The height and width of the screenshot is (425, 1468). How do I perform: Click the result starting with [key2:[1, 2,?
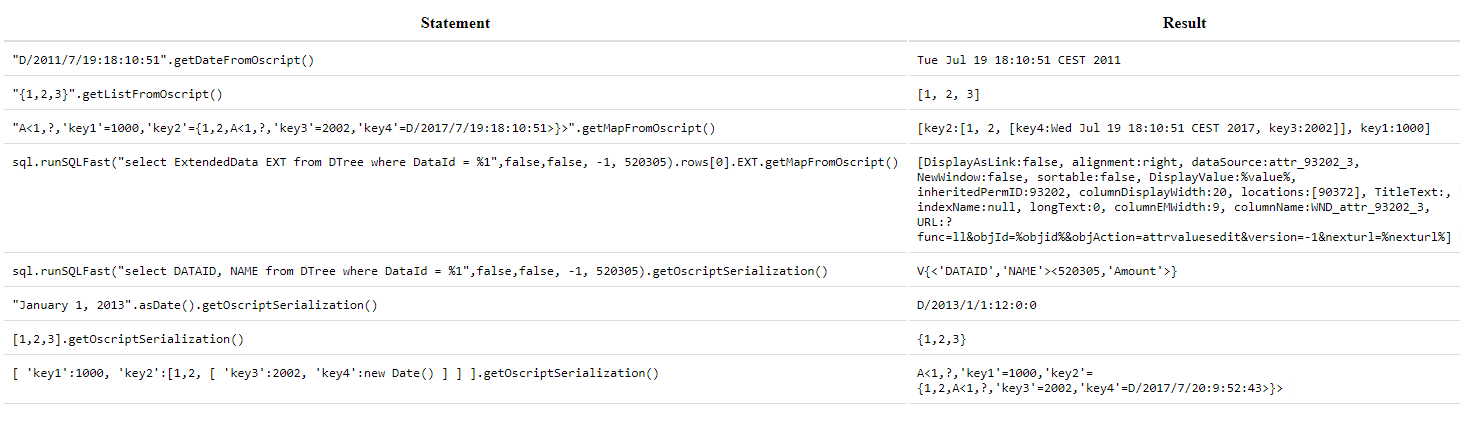click(x=1174, y=128)
